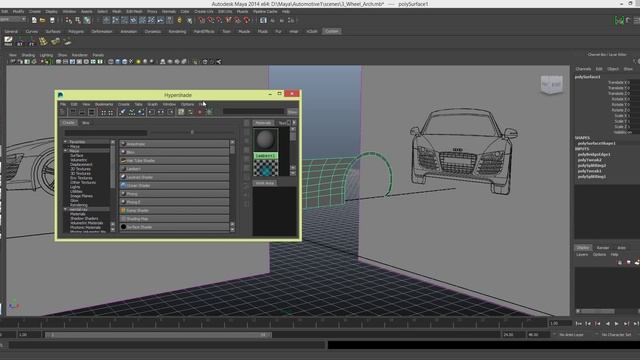Viewport: 640px width, 360px height.
Task: Click the Lambert create button
Action: pos(174,169)
